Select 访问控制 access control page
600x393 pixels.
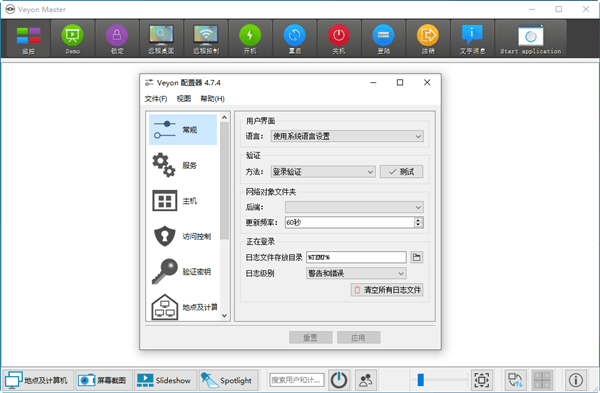point(183,236)
